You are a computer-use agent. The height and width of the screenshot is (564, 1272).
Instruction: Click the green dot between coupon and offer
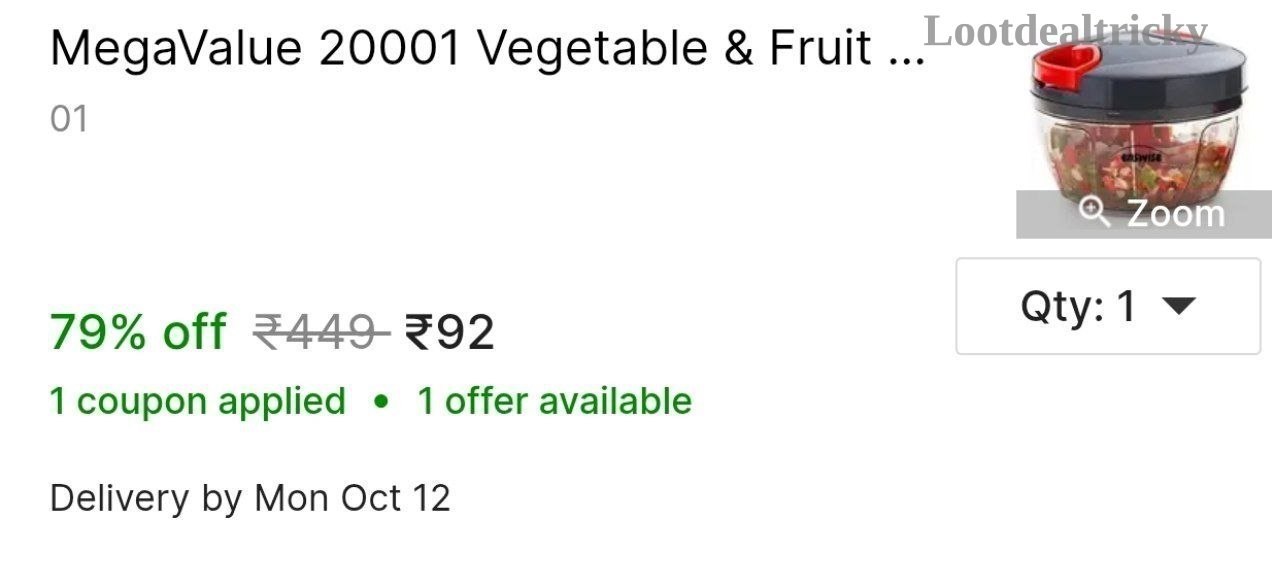[380, 402]
